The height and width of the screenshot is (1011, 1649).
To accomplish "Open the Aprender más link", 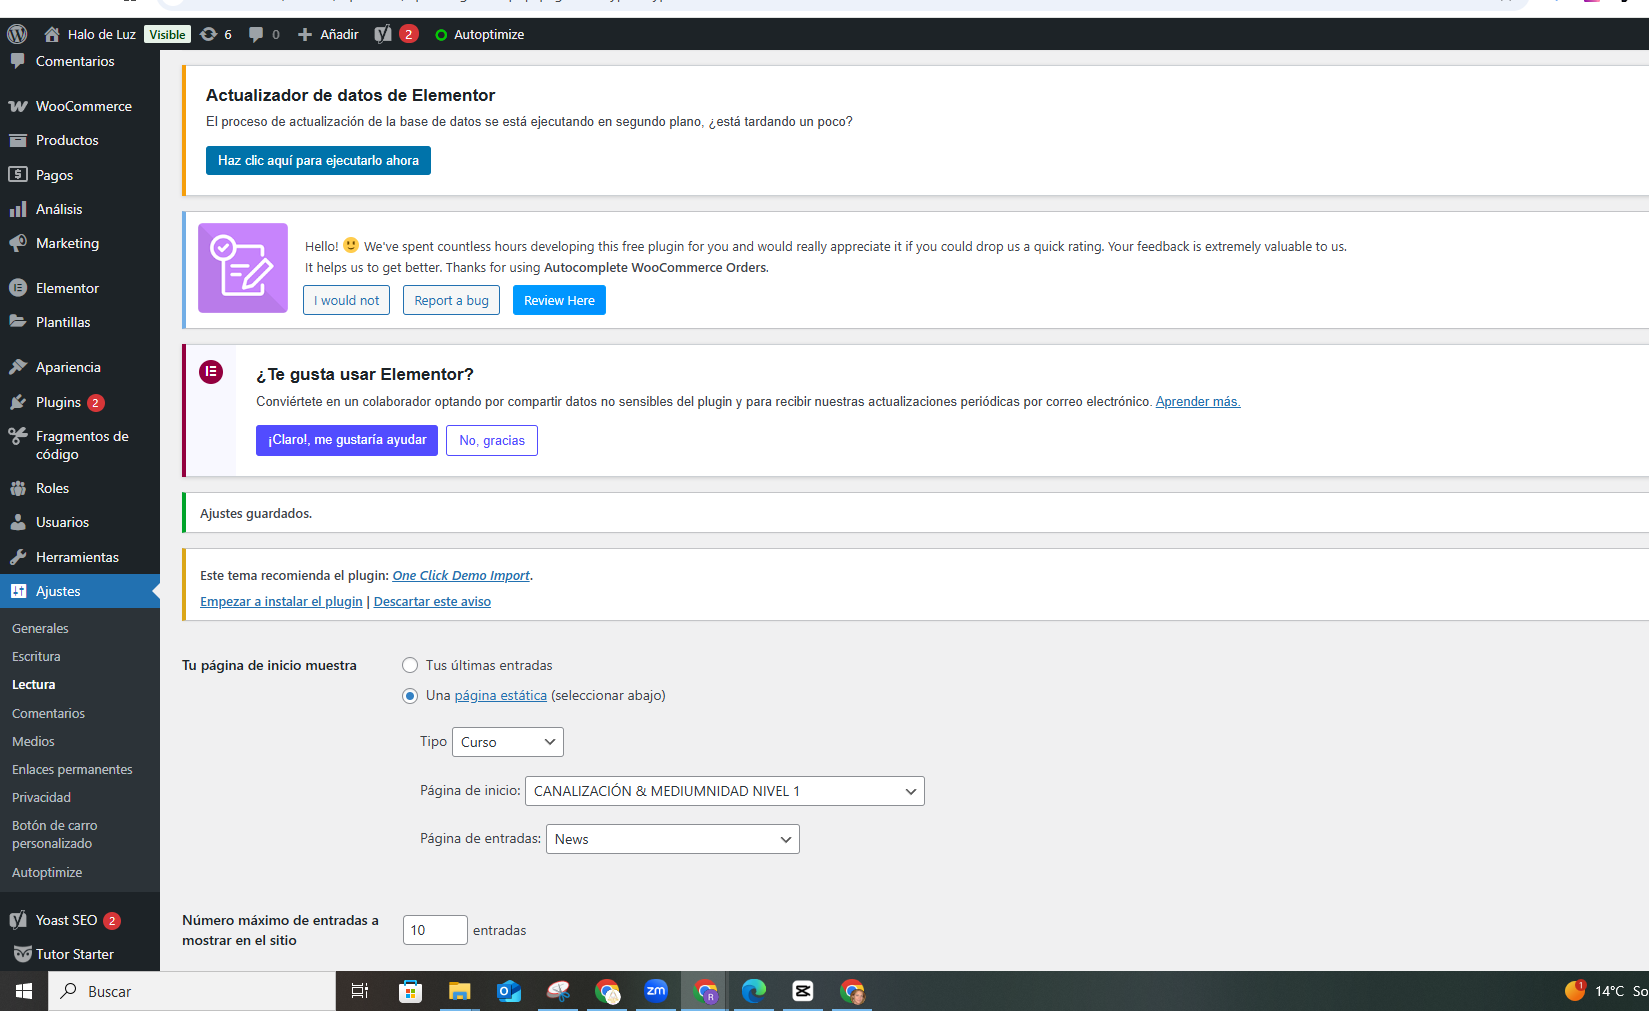I will (x=1198, y=402).
